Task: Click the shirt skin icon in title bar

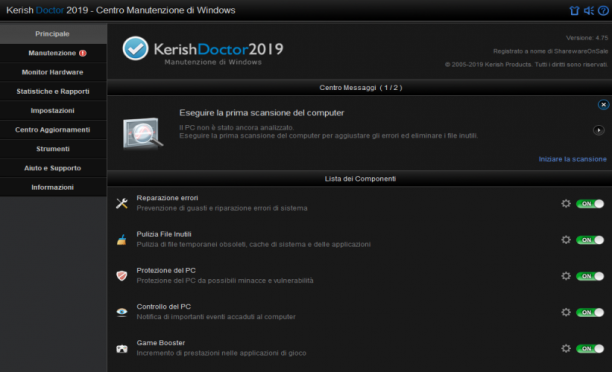Action: [574, 11]
